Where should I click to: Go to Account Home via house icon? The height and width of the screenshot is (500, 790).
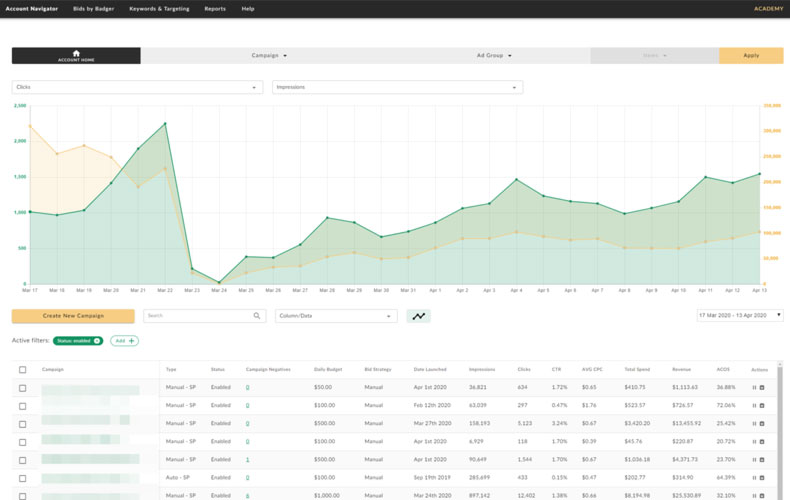(x=76, y=55)
